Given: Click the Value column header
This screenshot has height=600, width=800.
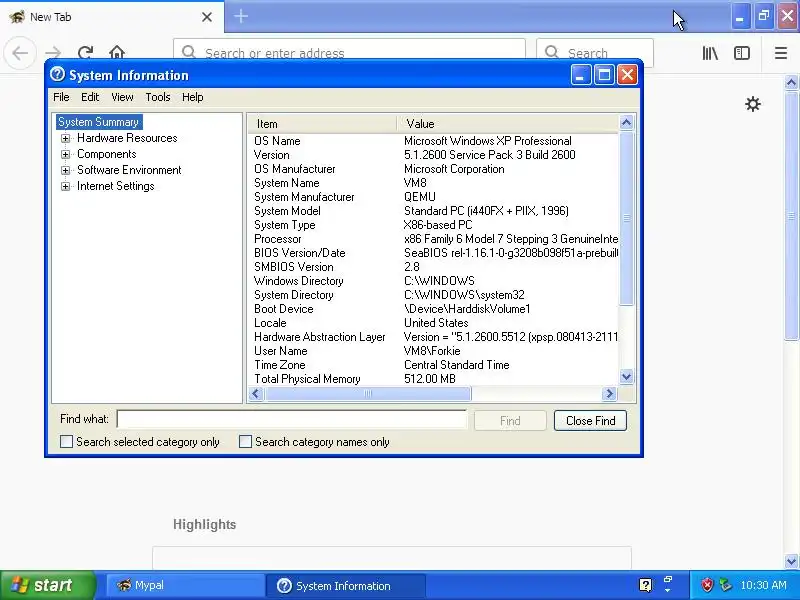Looking at the screenshot, I should [x=508, y=123].
